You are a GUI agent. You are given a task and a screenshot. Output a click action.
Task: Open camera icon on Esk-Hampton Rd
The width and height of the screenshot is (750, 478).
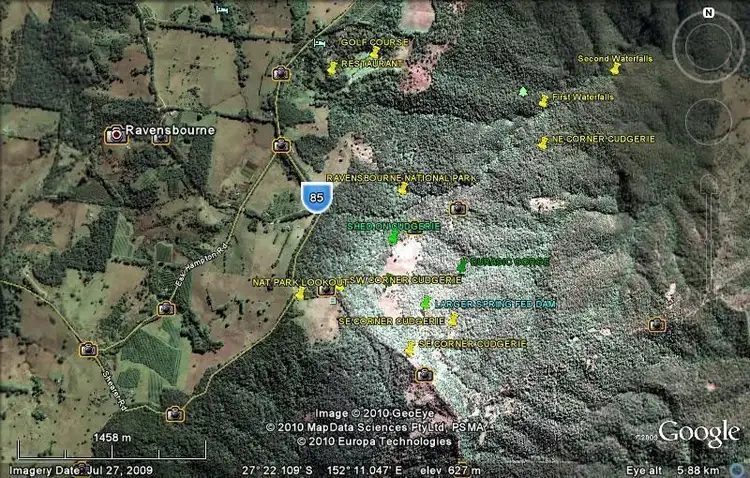(166, 309)
